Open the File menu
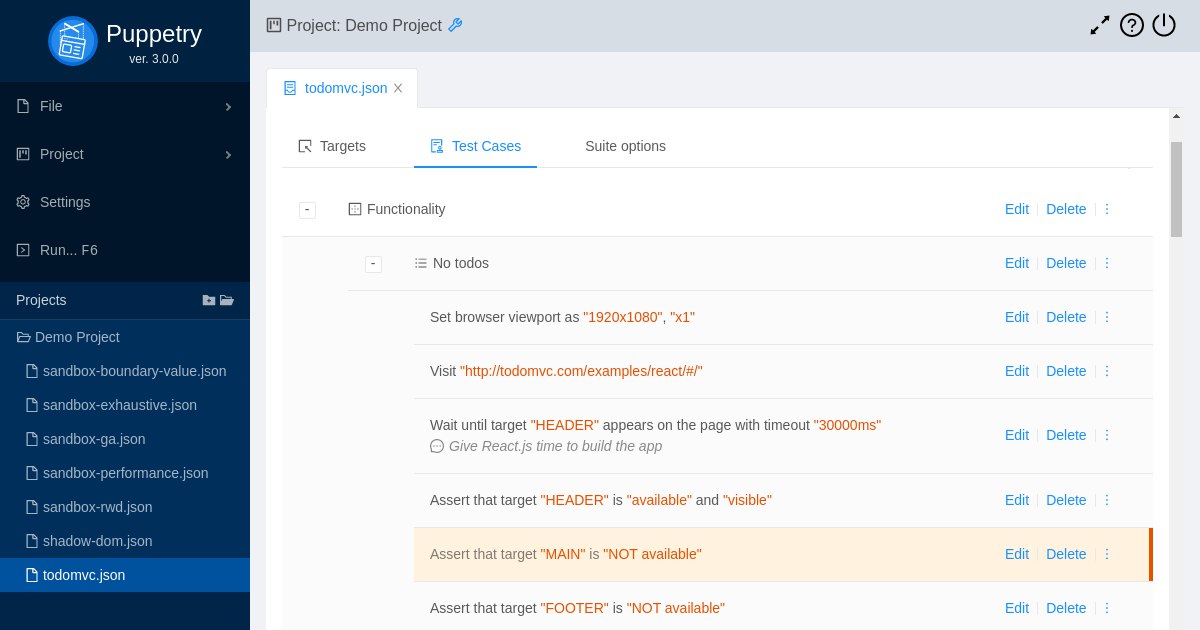This screenshot has width=1200, height=630. tap(125, 106)
